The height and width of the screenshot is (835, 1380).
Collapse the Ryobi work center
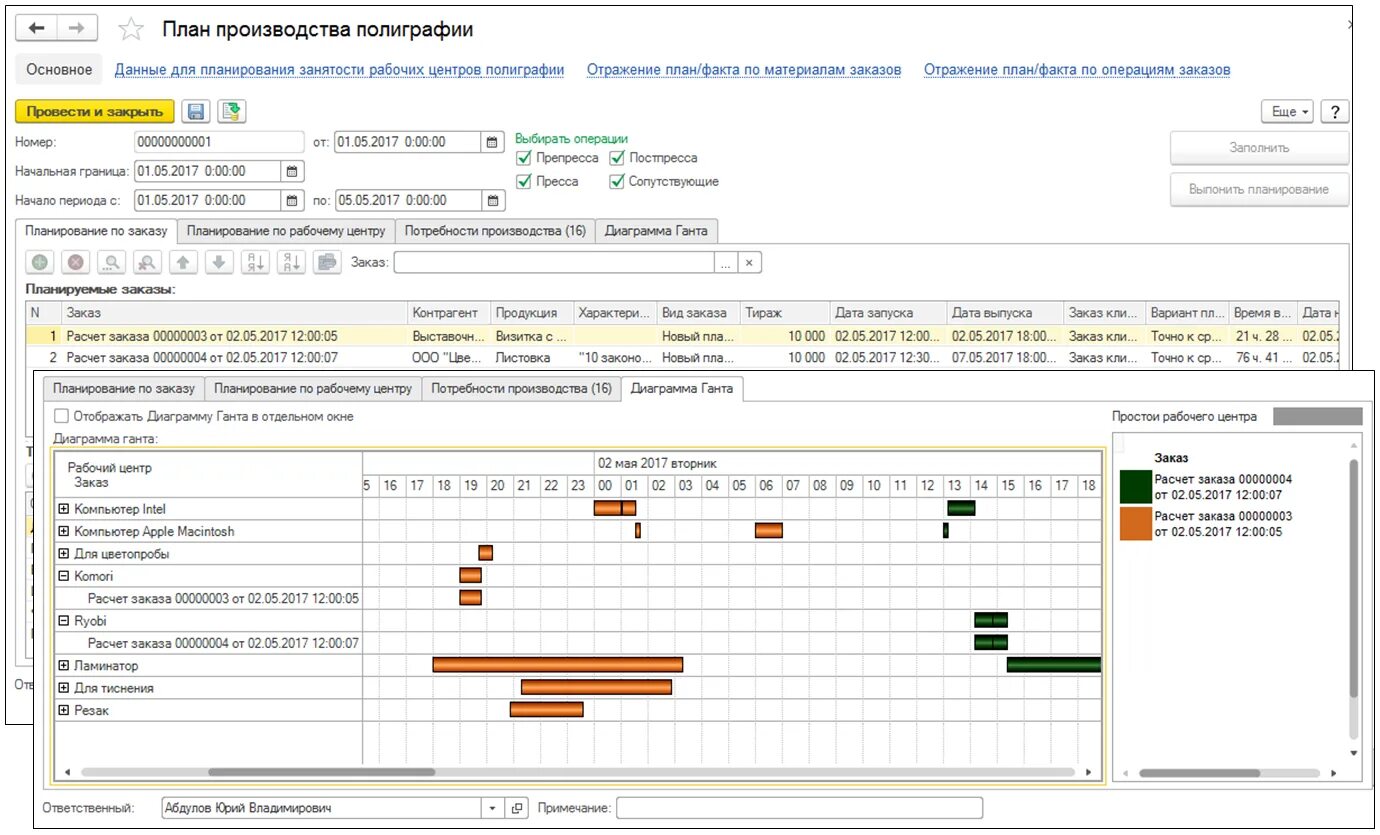tap(64, 621)
